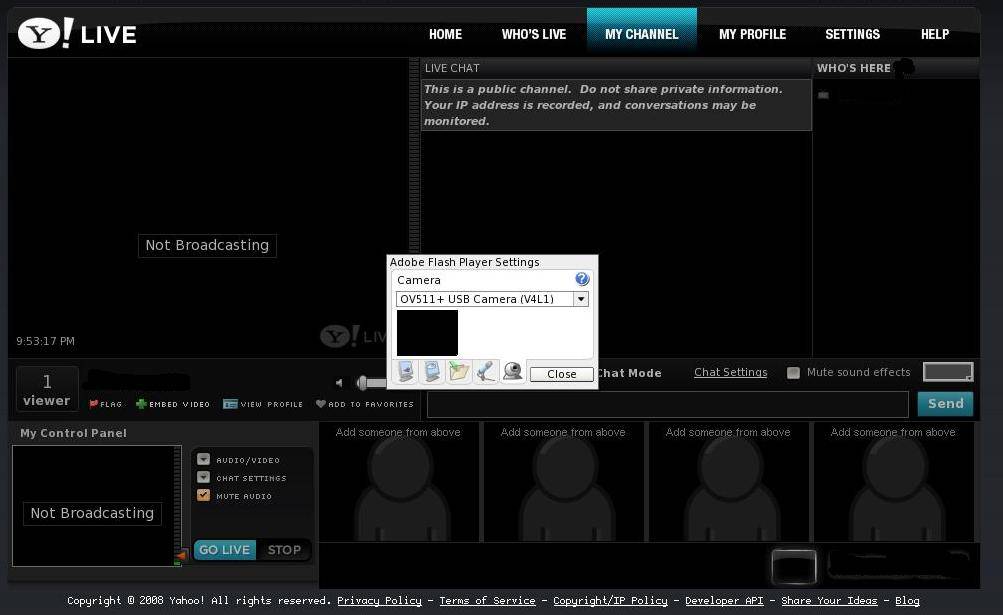Go to the Home tab
This screenshot has height=615, width=1003.
point(445,35)
